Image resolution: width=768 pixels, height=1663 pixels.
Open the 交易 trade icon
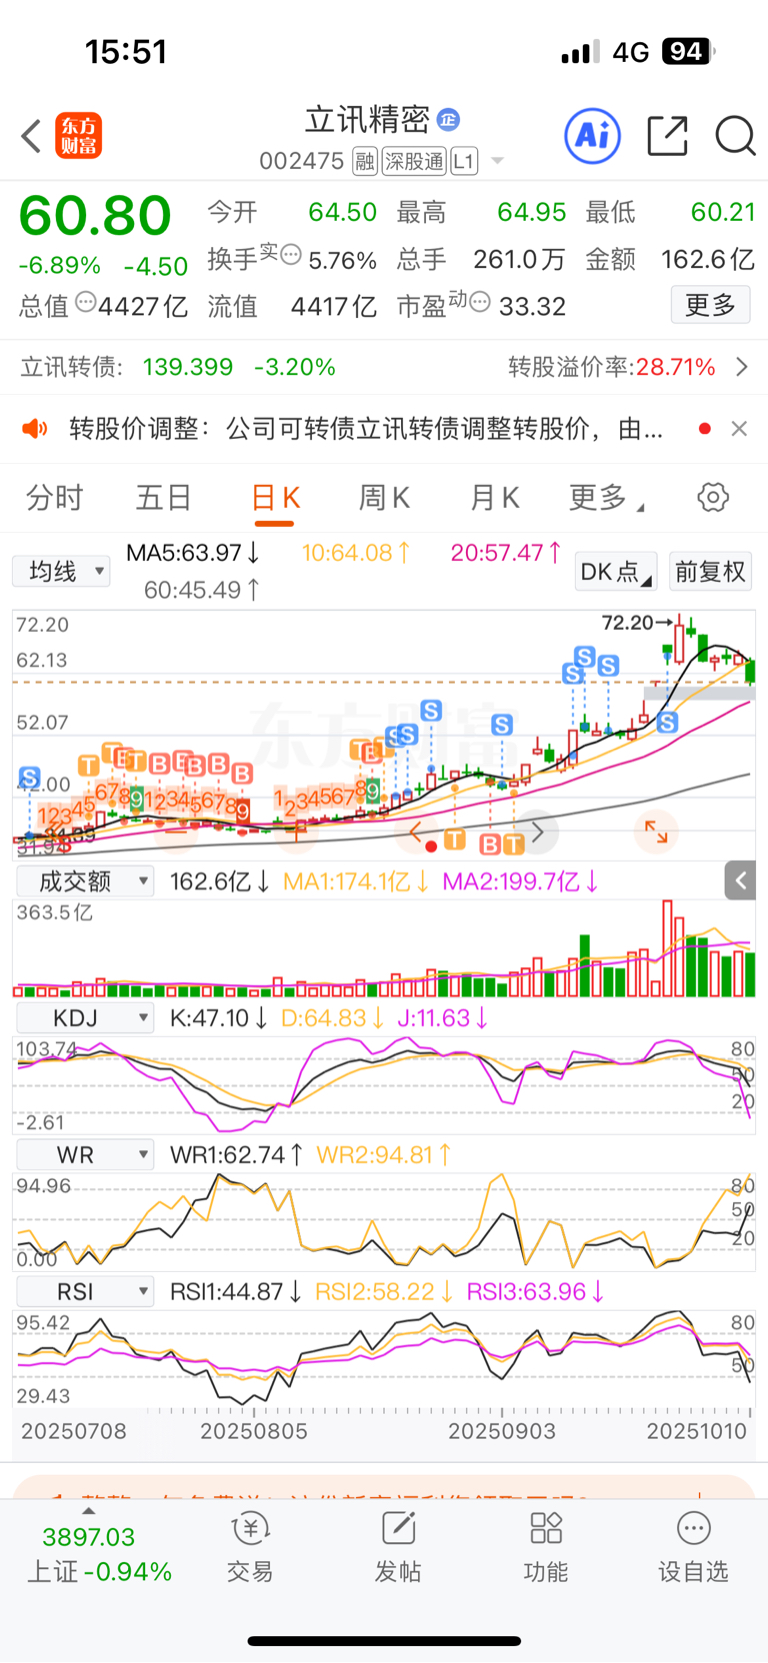[250, 1547]
